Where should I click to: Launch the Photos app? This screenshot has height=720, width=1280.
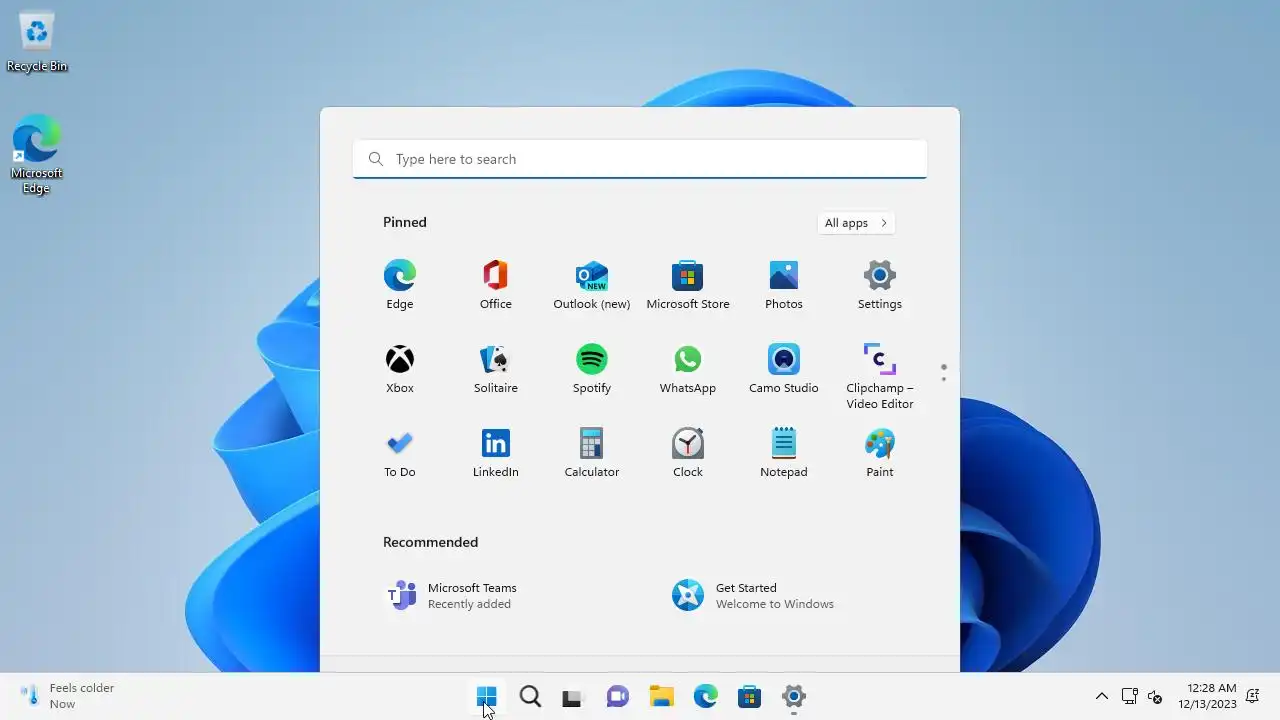(x=783, y=285)
